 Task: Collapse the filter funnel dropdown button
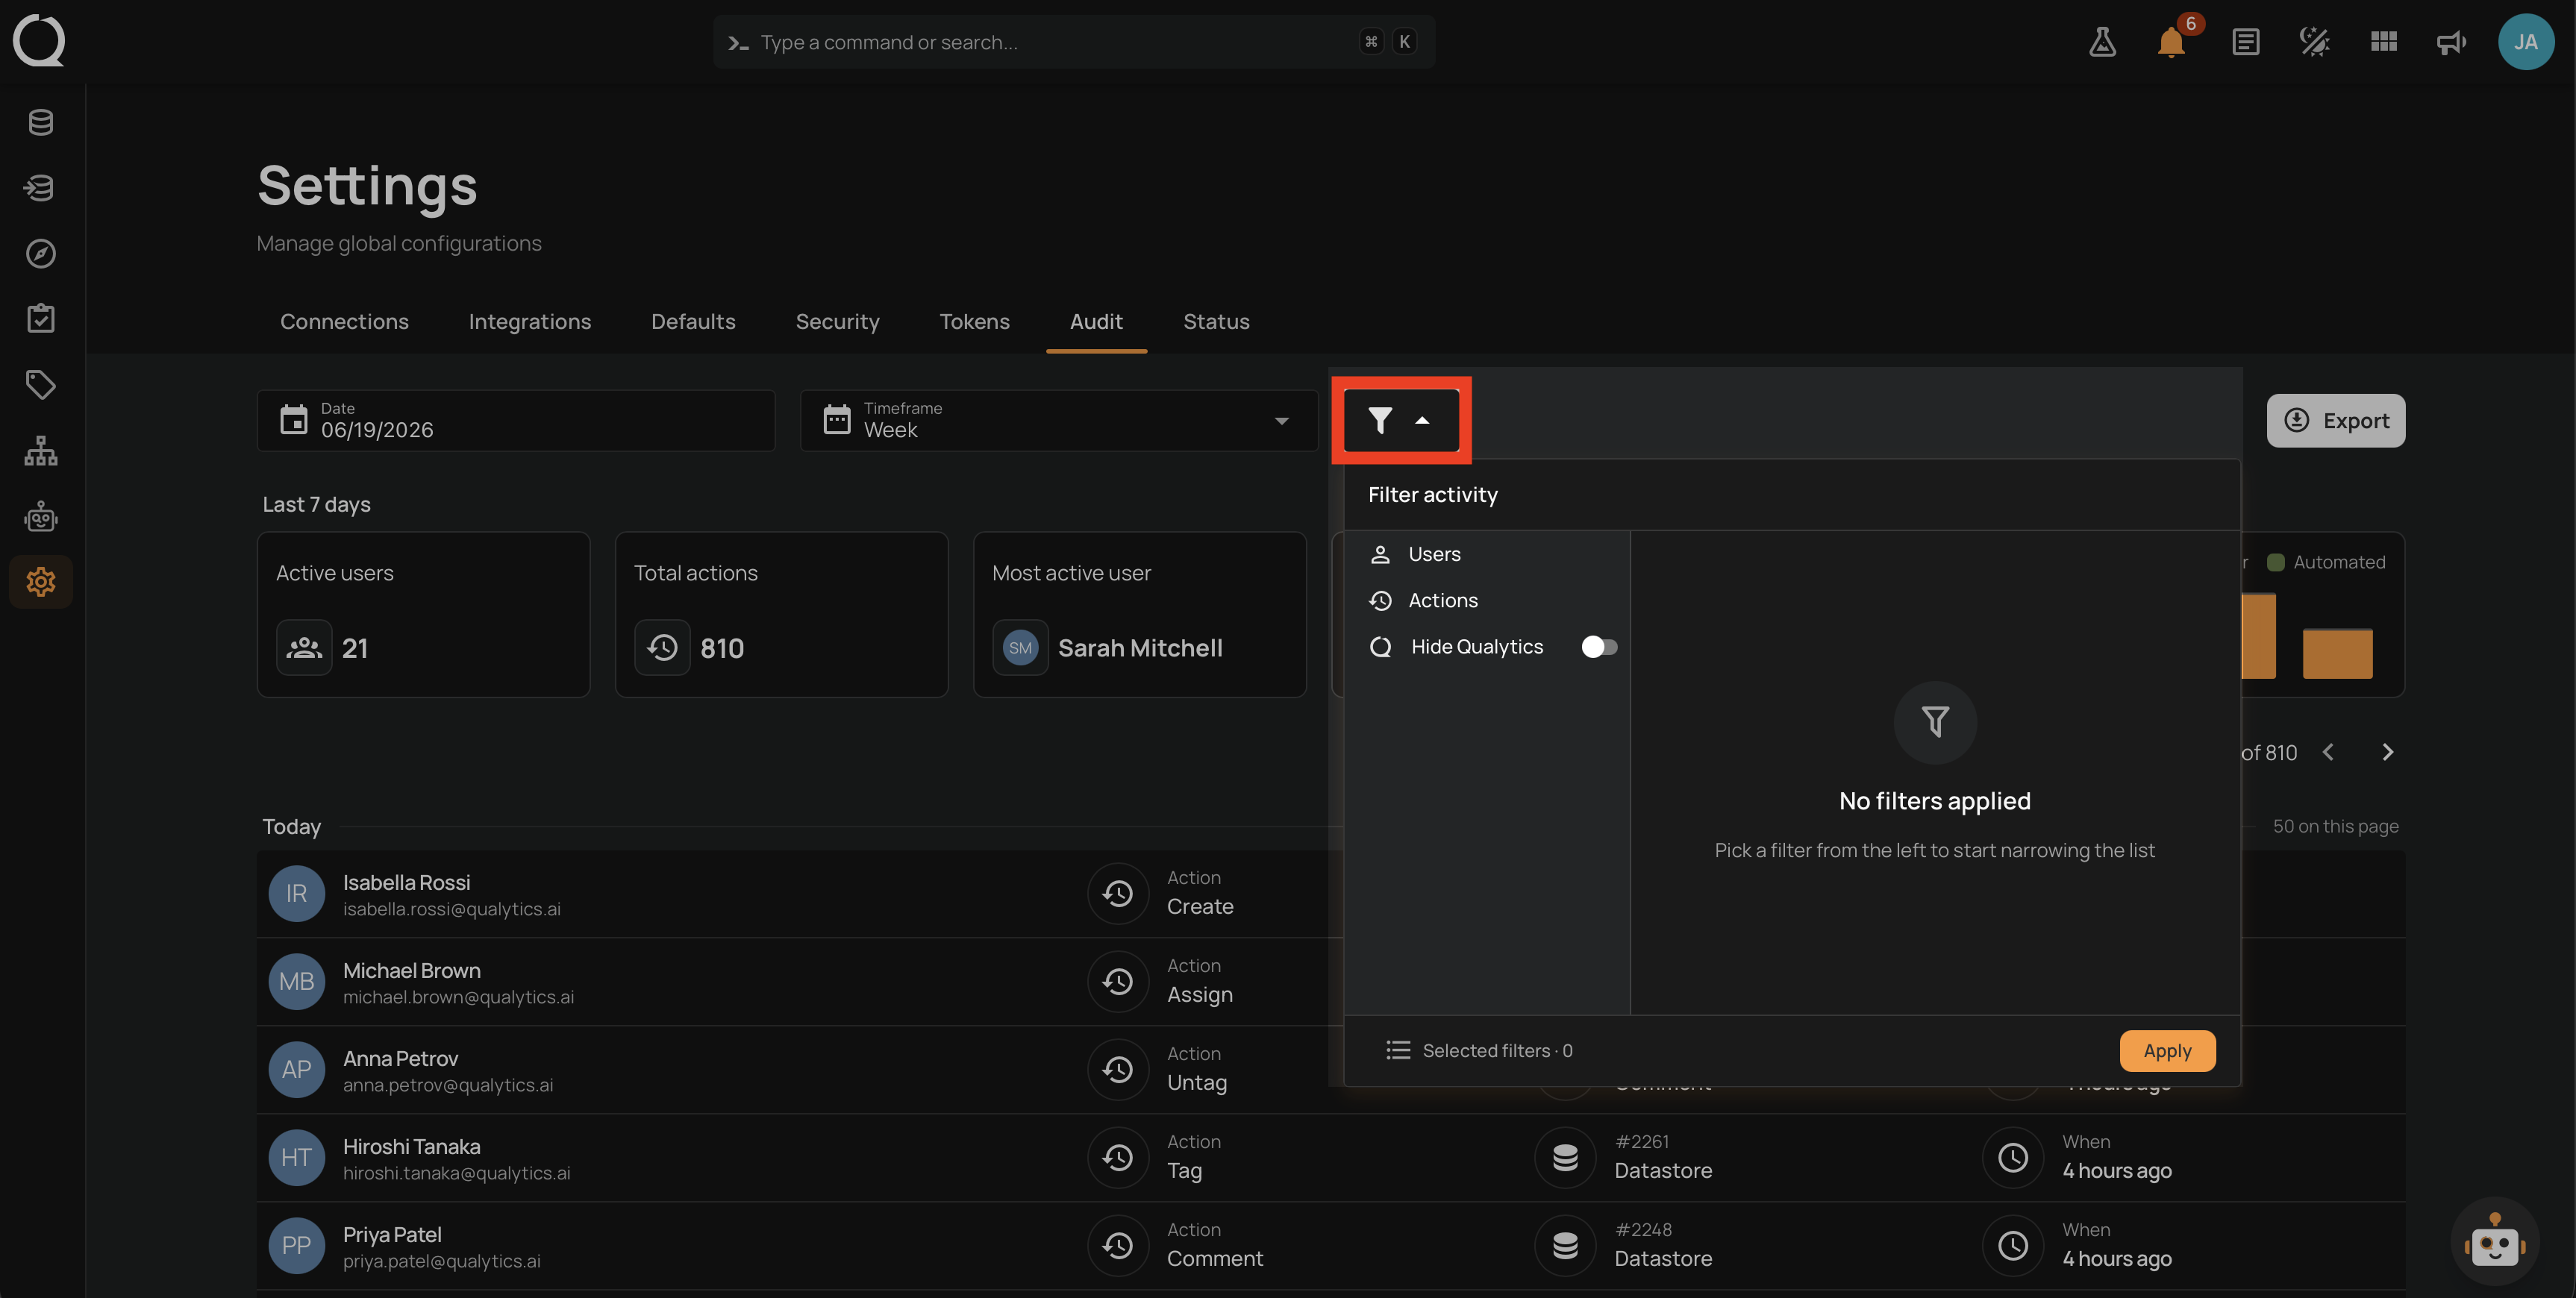tap(1400, 420)
